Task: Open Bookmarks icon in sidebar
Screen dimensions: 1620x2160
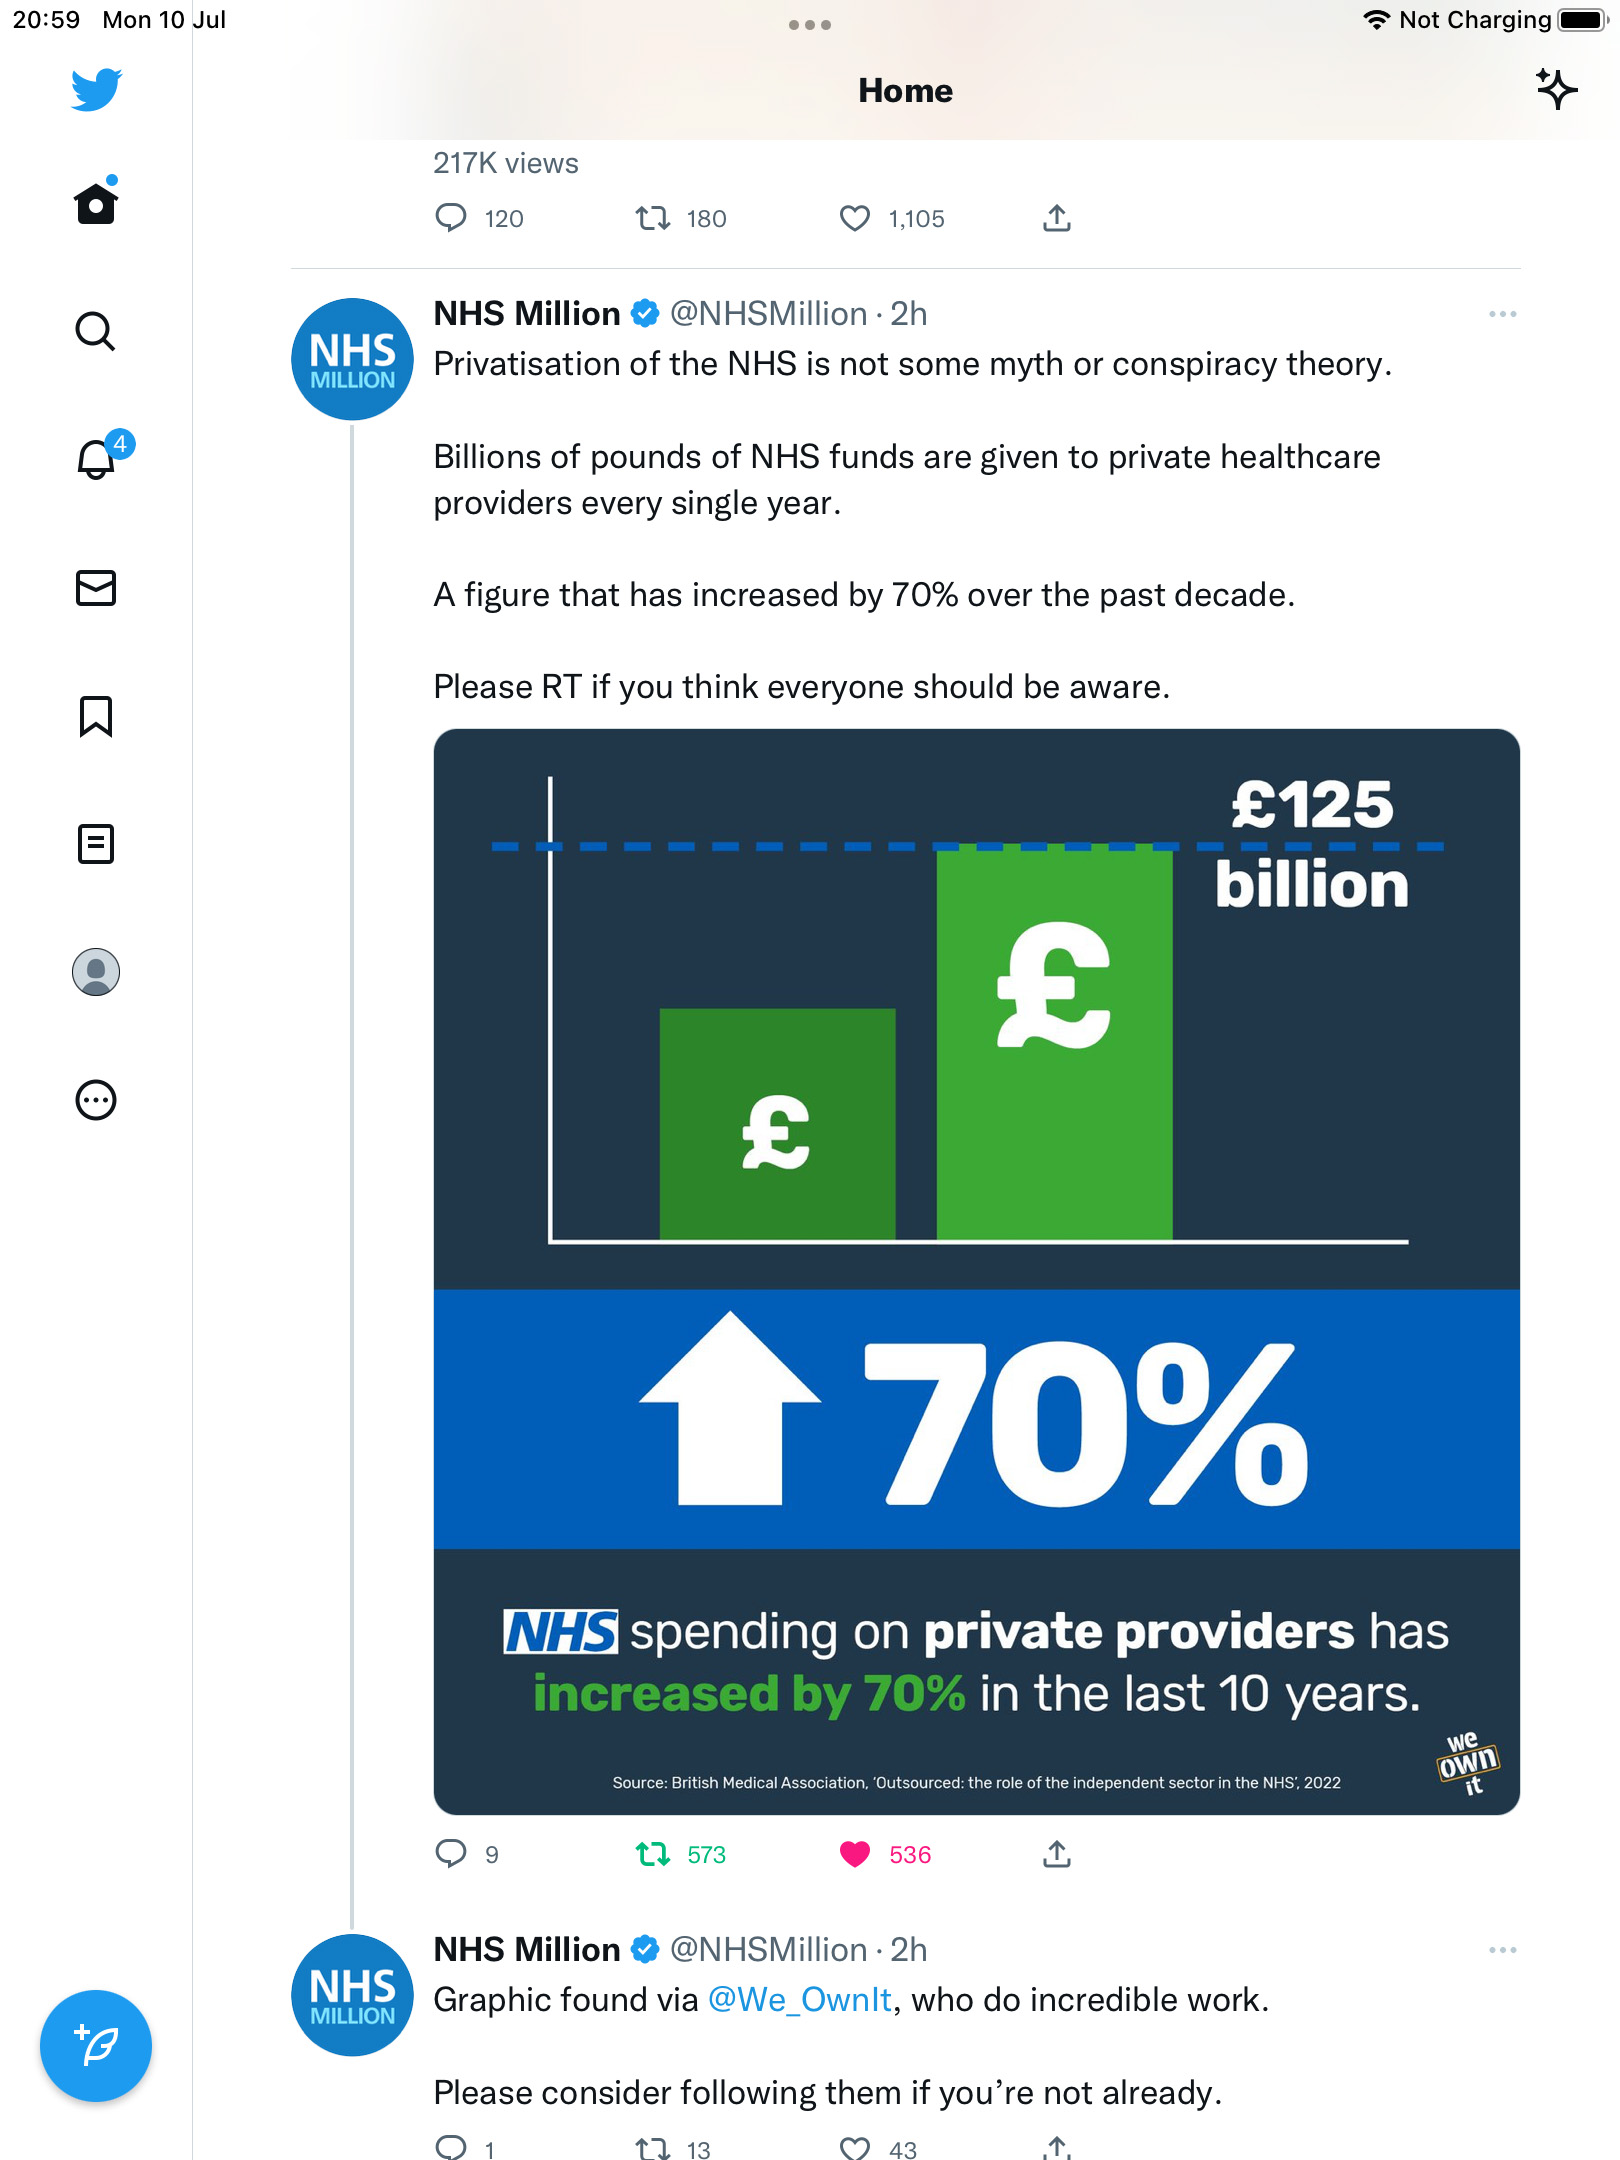Action: pyautogui.click(x=95, y=716)
